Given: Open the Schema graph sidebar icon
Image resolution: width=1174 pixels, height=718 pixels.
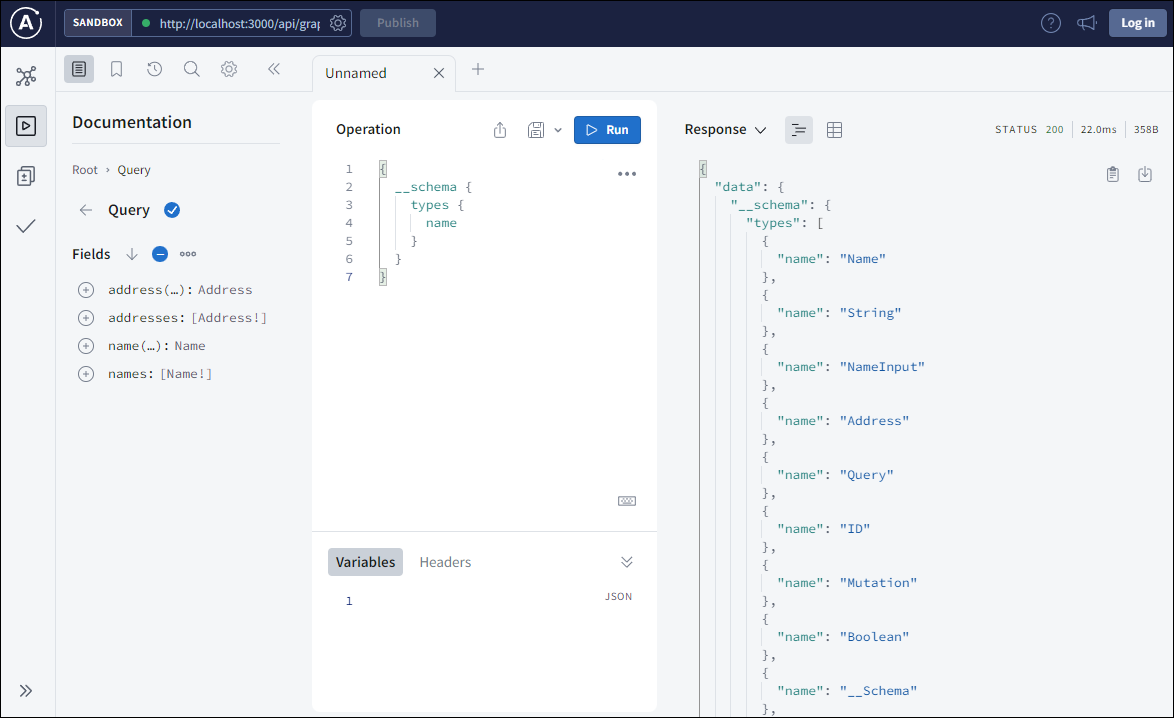Looking at the screenshot, I should [26, 76].
